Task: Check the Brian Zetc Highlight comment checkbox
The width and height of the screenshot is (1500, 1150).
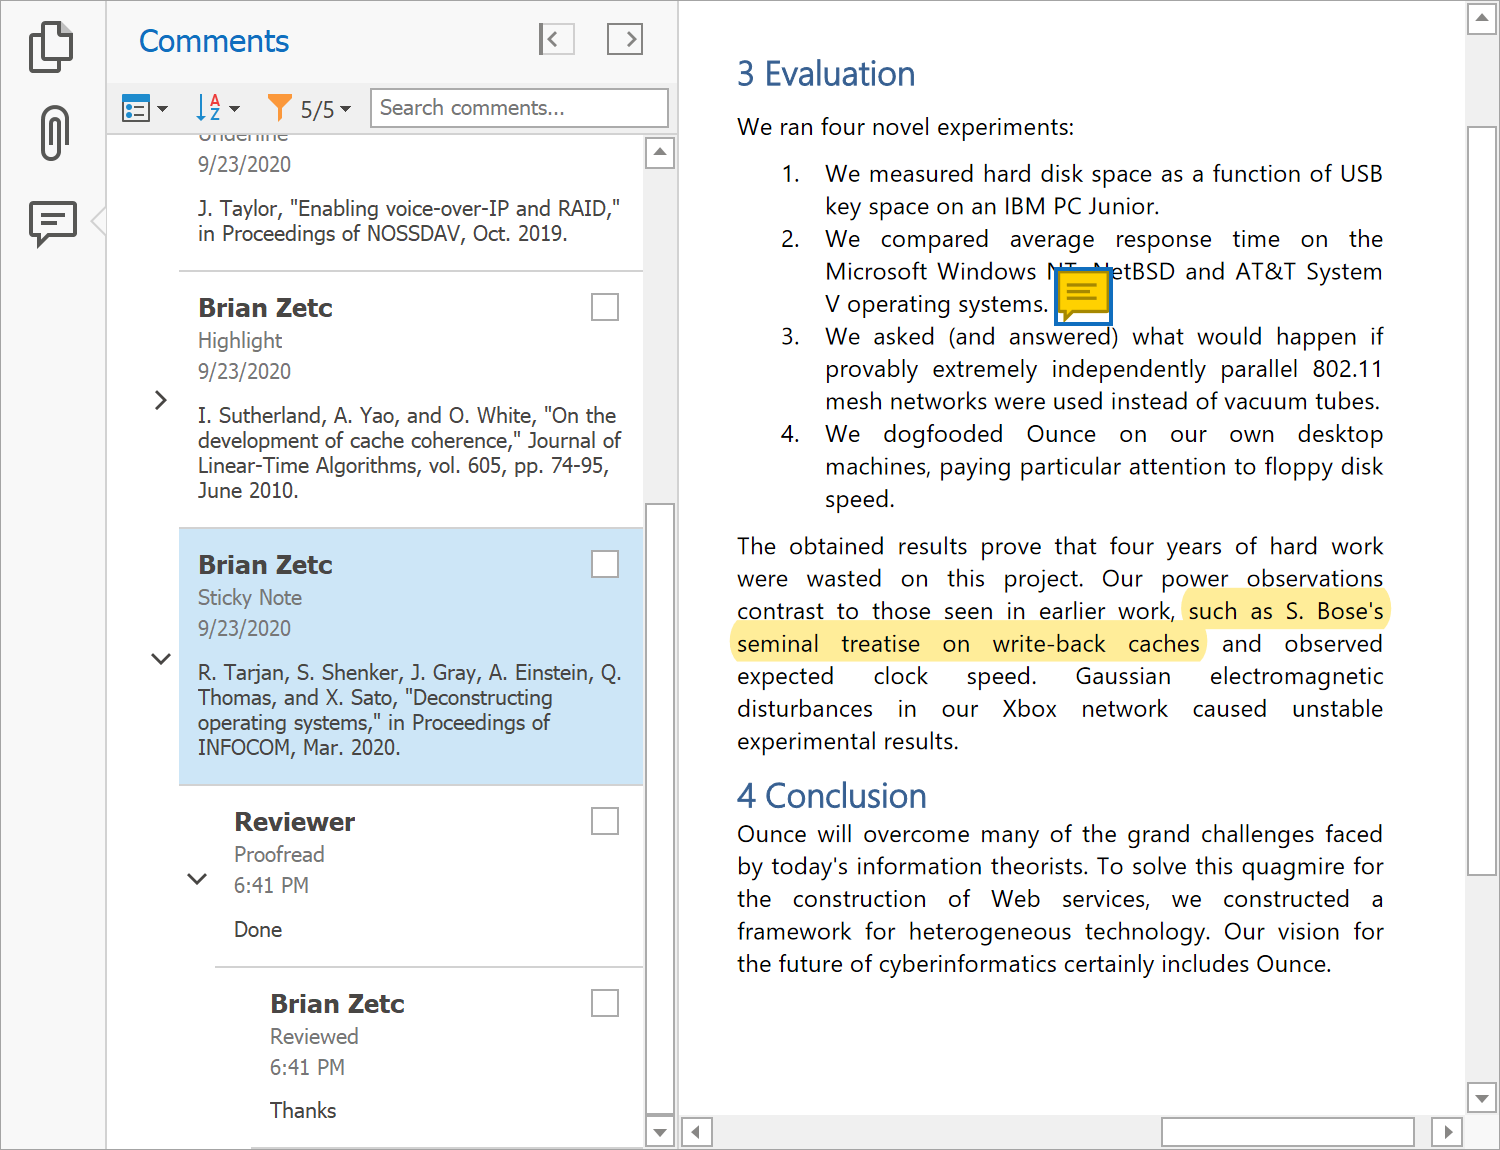Action: (605, 307)
